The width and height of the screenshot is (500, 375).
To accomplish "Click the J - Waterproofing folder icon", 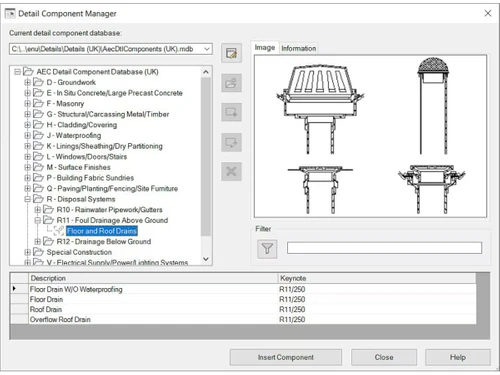I will (39, 135).
